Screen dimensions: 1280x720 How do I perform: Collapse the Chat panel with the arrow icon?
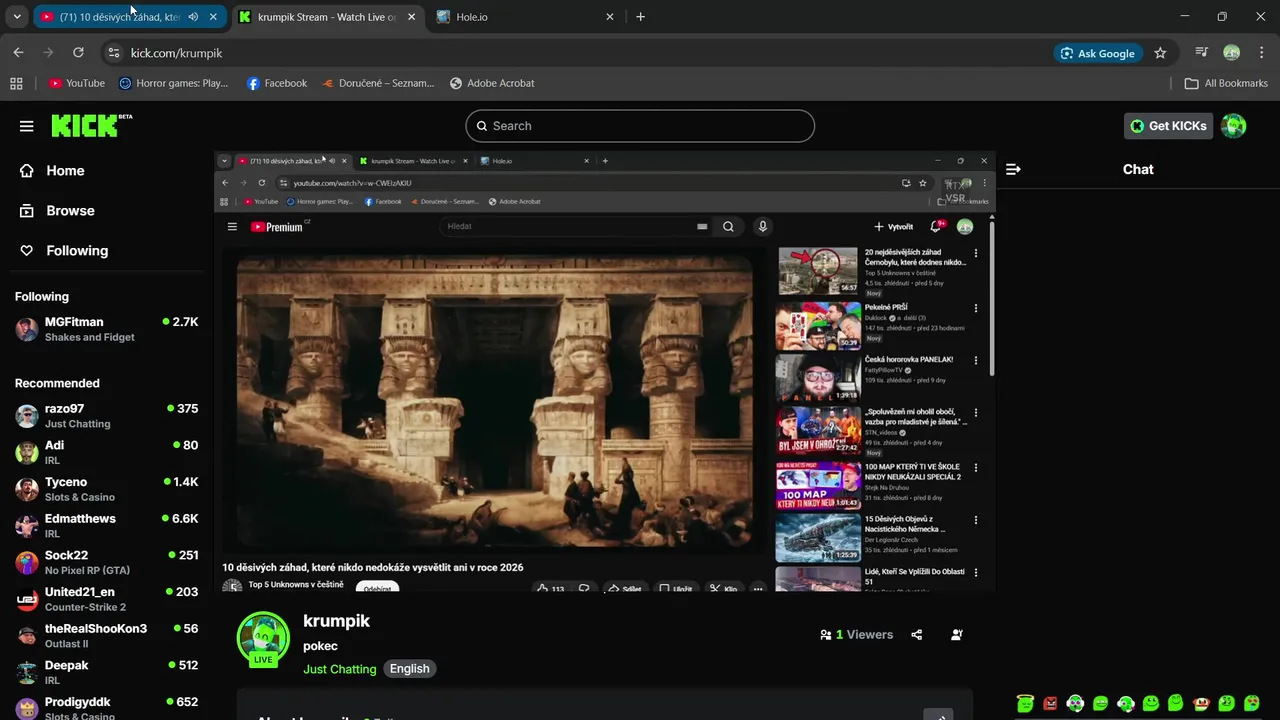click(x=1013, y=170)
